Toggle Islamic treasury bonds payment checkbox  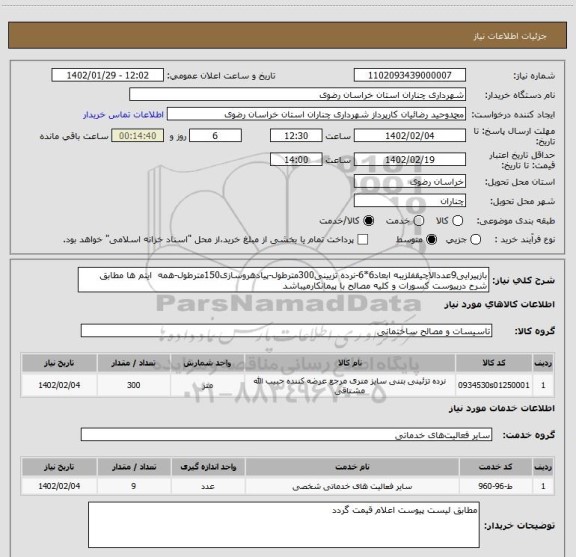pos(363,240)
